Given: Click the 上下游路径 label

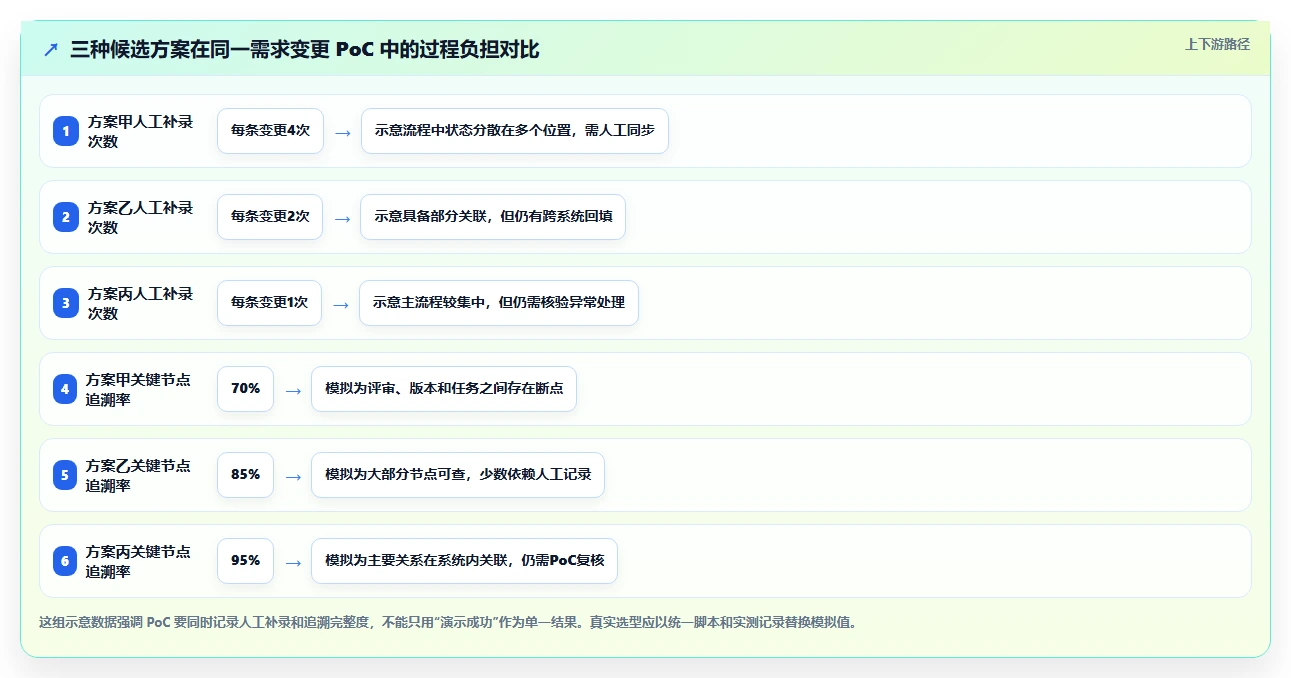Looking at the screenshot, I should click(1217, 44).
